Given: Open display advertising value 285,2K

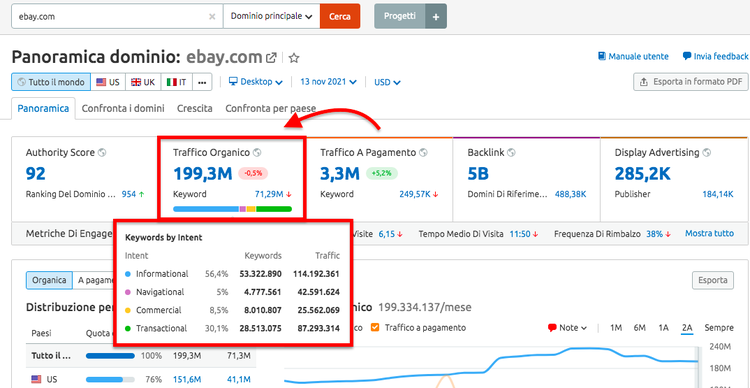Looking at the screenshot, I should tap(643, 174).
